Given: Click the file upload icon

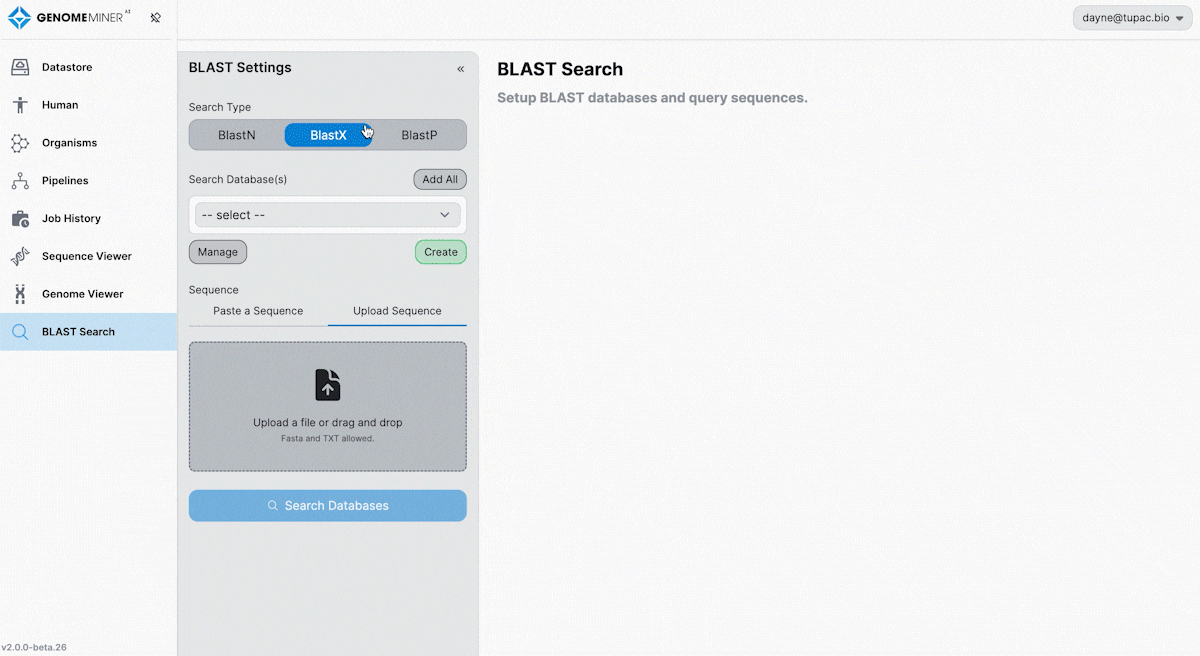Looking at the screenshot, I should point(328,385).
